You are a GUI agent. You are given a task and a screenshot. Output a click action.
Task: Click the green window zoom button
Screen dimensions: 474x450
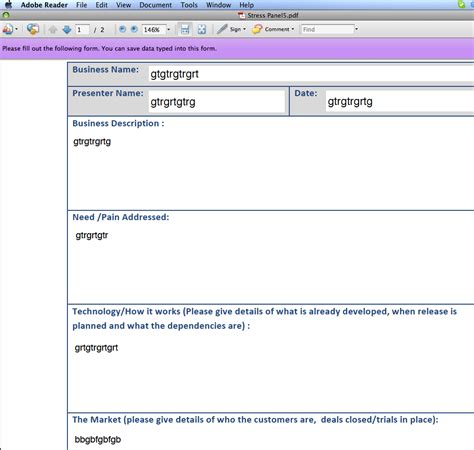pyautogui.click(x=6, y=15)
